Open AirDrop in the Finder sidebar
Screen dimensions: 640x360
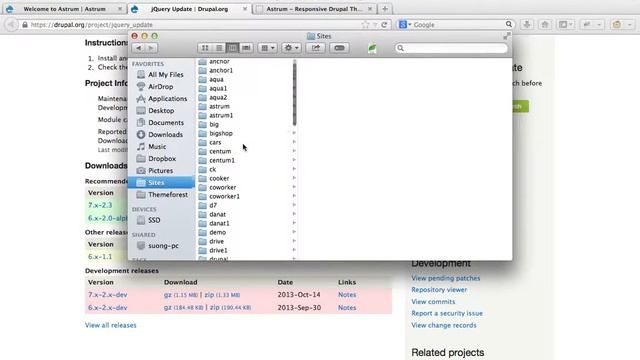[x=161, y=87]
